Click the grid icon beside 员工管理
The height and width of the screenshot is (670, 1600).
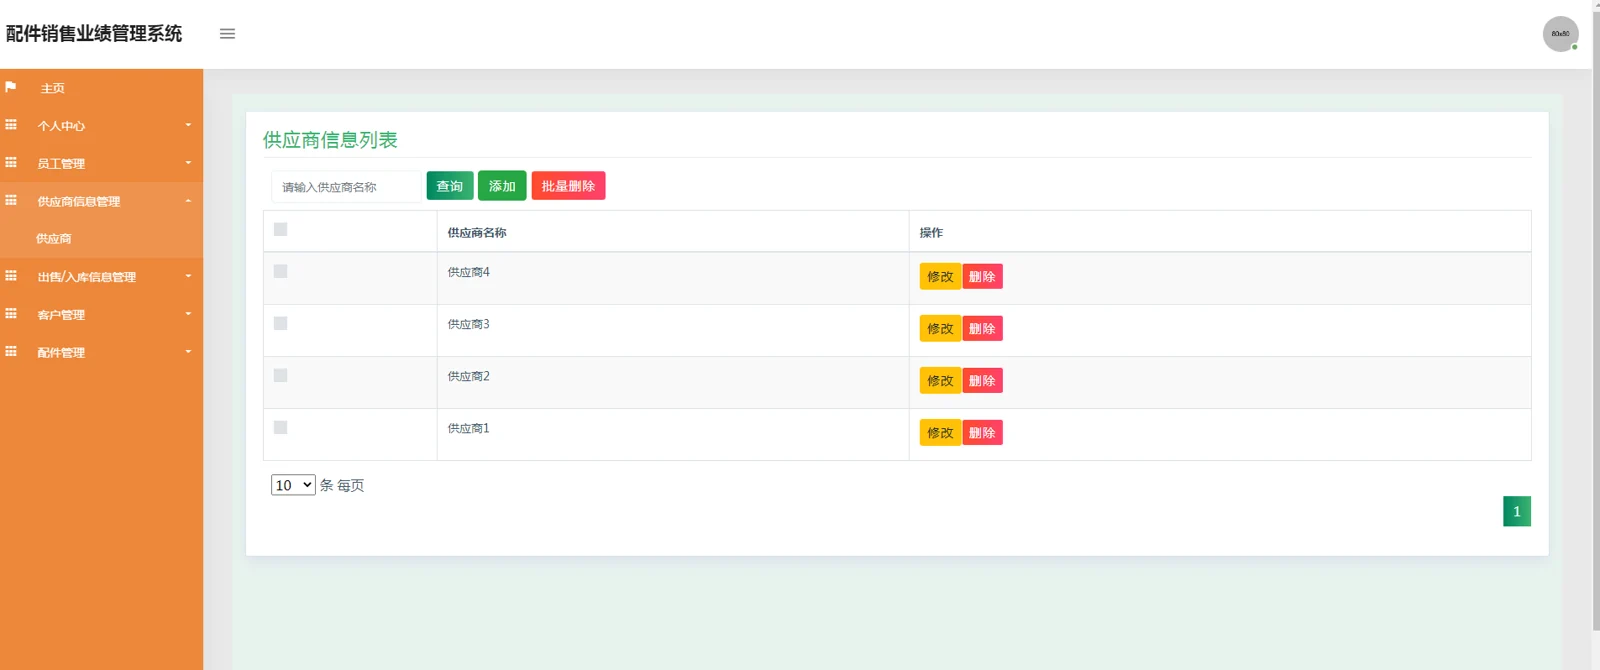11,162
